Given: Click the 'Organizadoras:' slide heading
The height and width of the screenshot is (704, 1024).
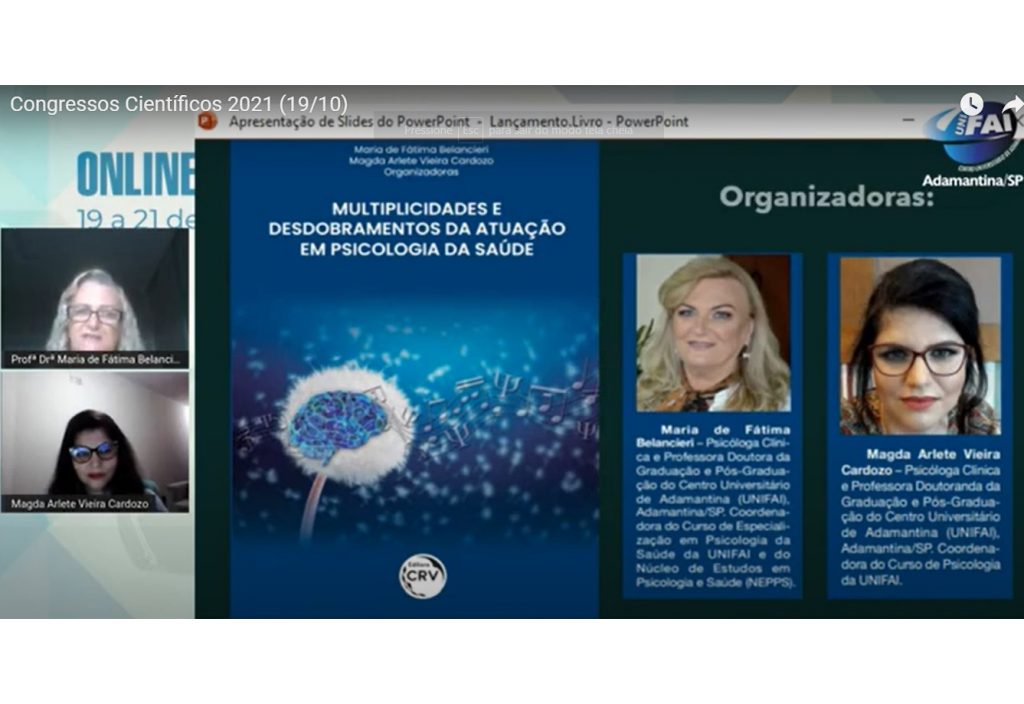Looking at the screenshot, I should coord(825,197).
